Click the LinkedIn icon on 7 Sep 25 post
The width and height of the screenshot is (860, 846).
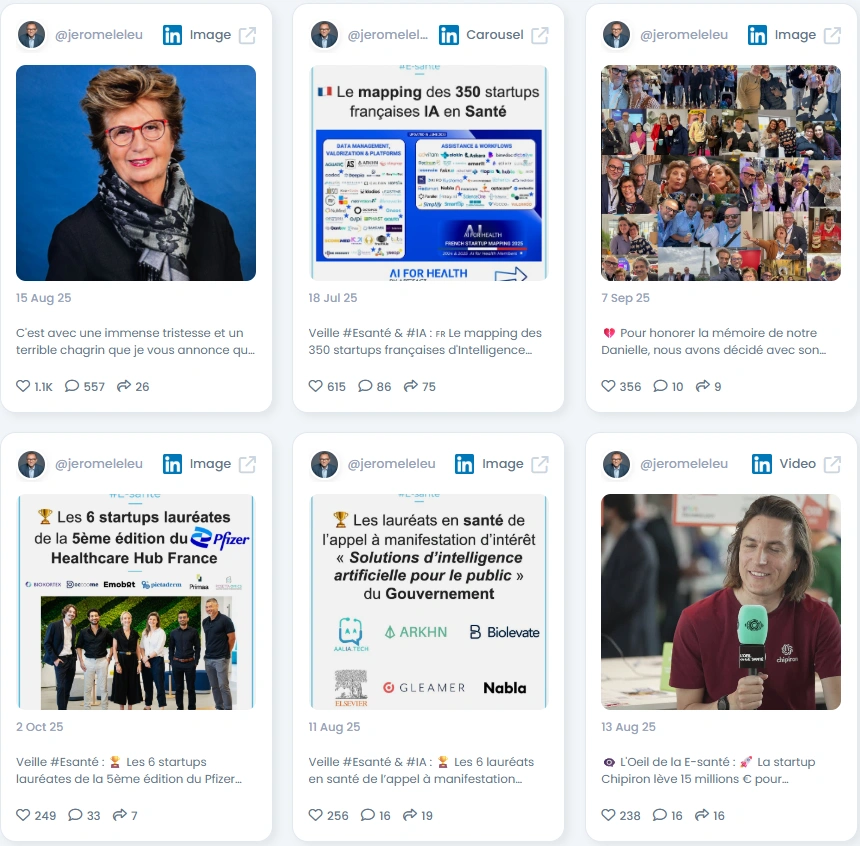pos(757,35)
